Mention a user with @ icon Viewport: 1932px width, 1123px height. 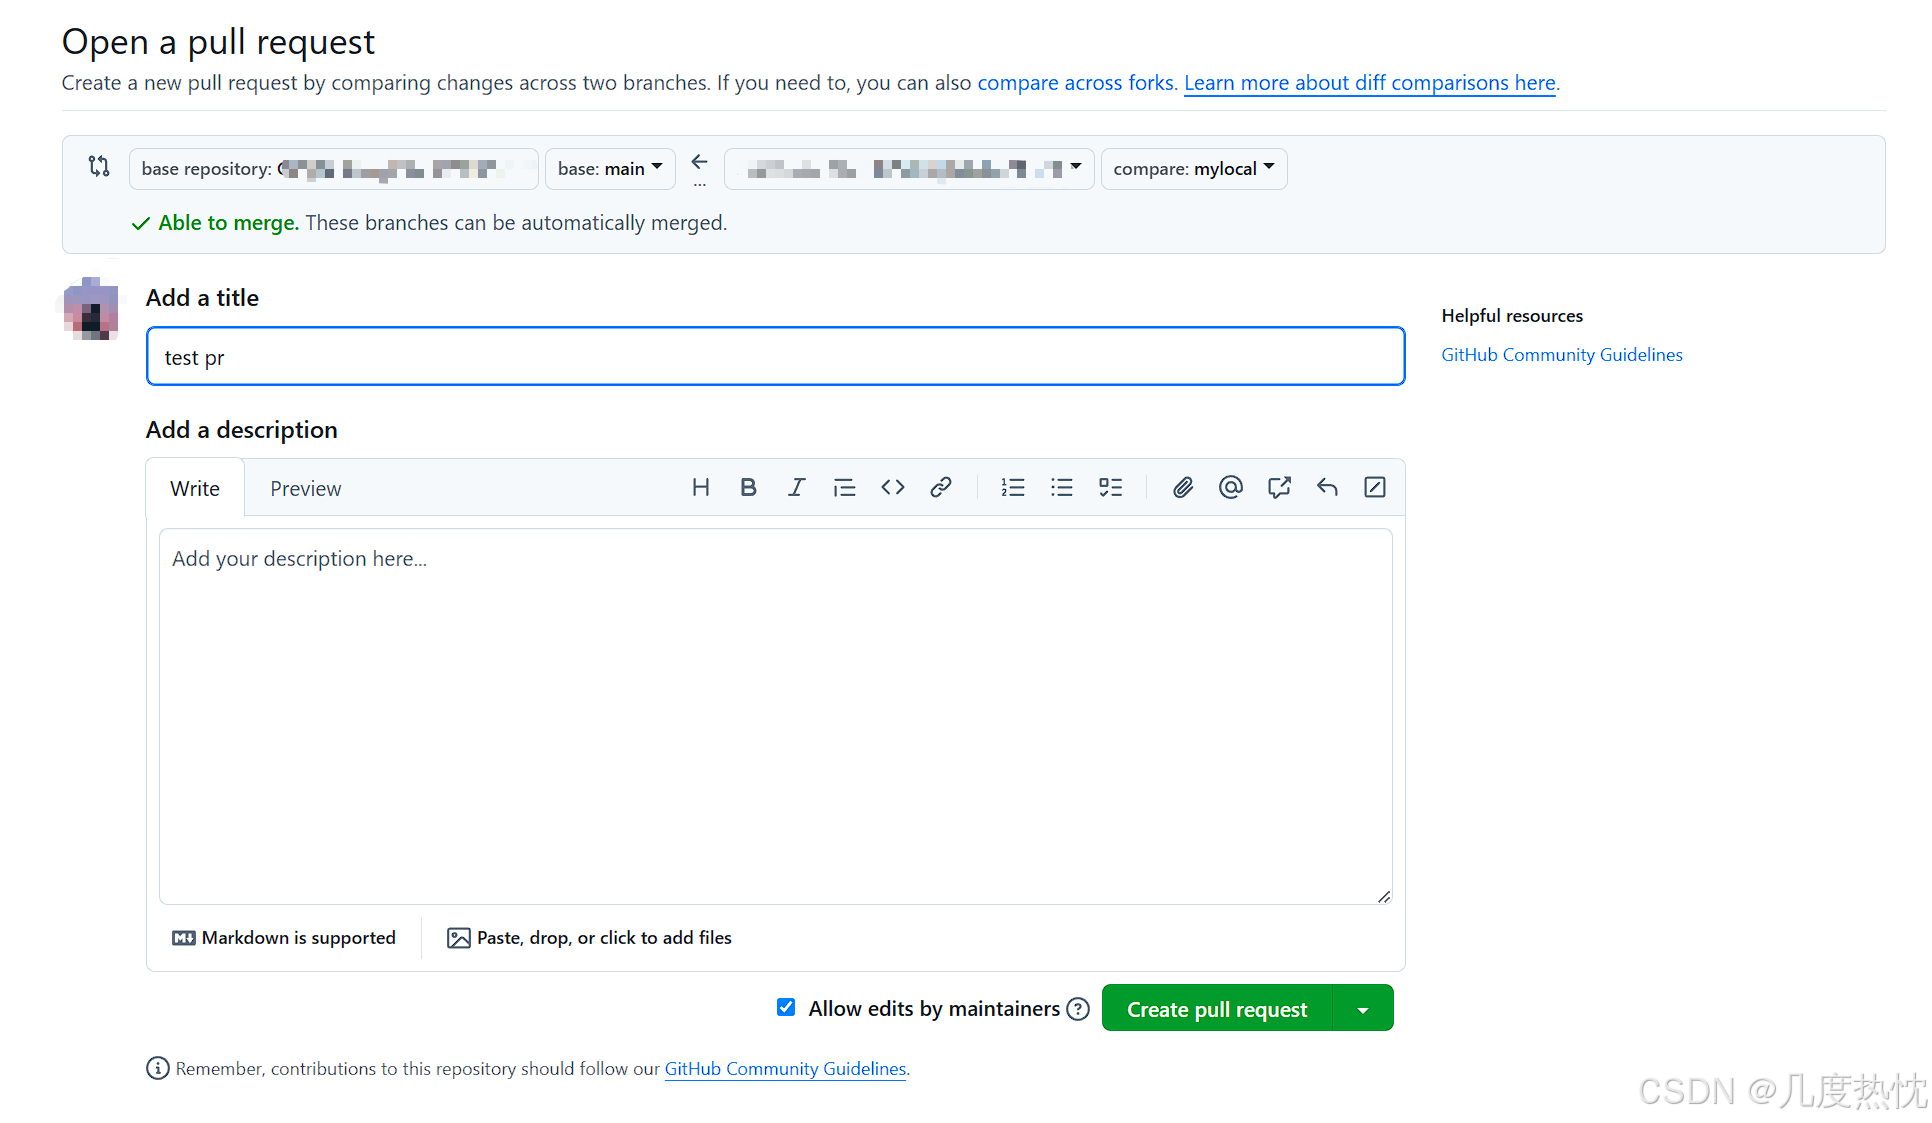tap(1230, 487)
